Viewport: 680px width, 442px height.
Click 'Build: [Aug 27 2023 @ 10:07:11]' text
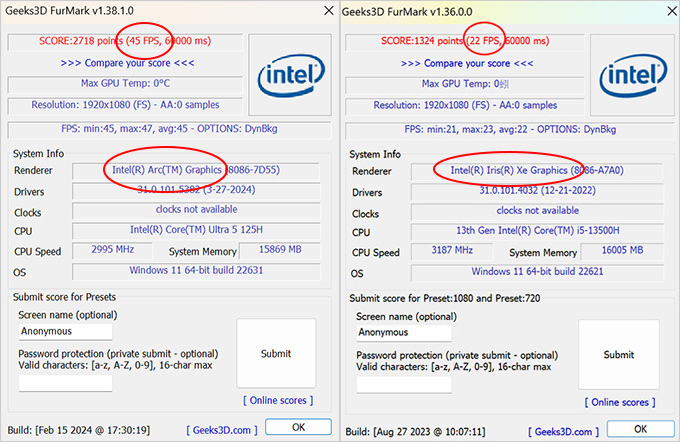pyautogui.click(x=415, y=432)
